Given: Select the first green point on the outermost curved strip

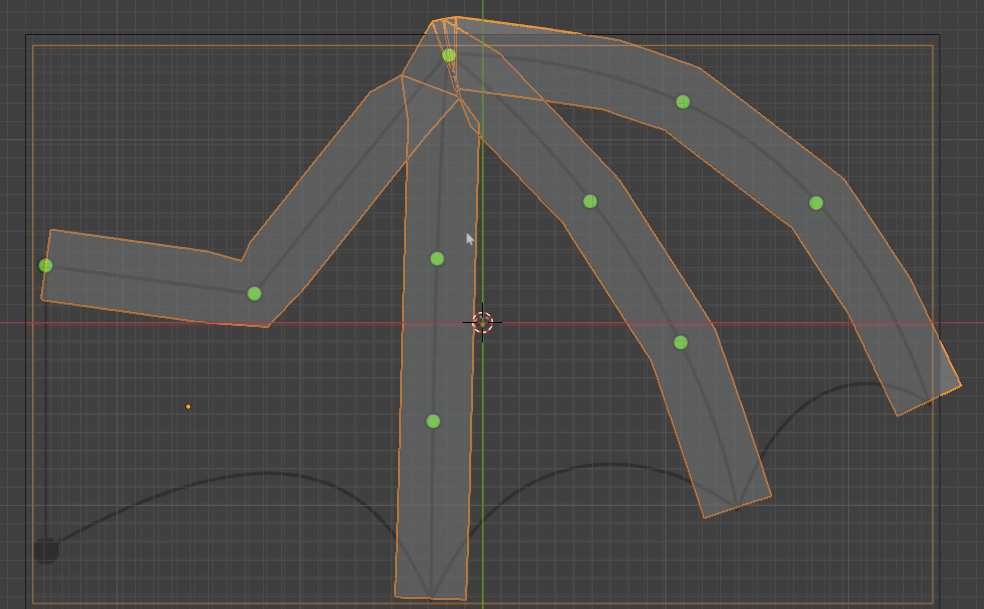Looking at the screenshot, I should (x=683, y=102).
